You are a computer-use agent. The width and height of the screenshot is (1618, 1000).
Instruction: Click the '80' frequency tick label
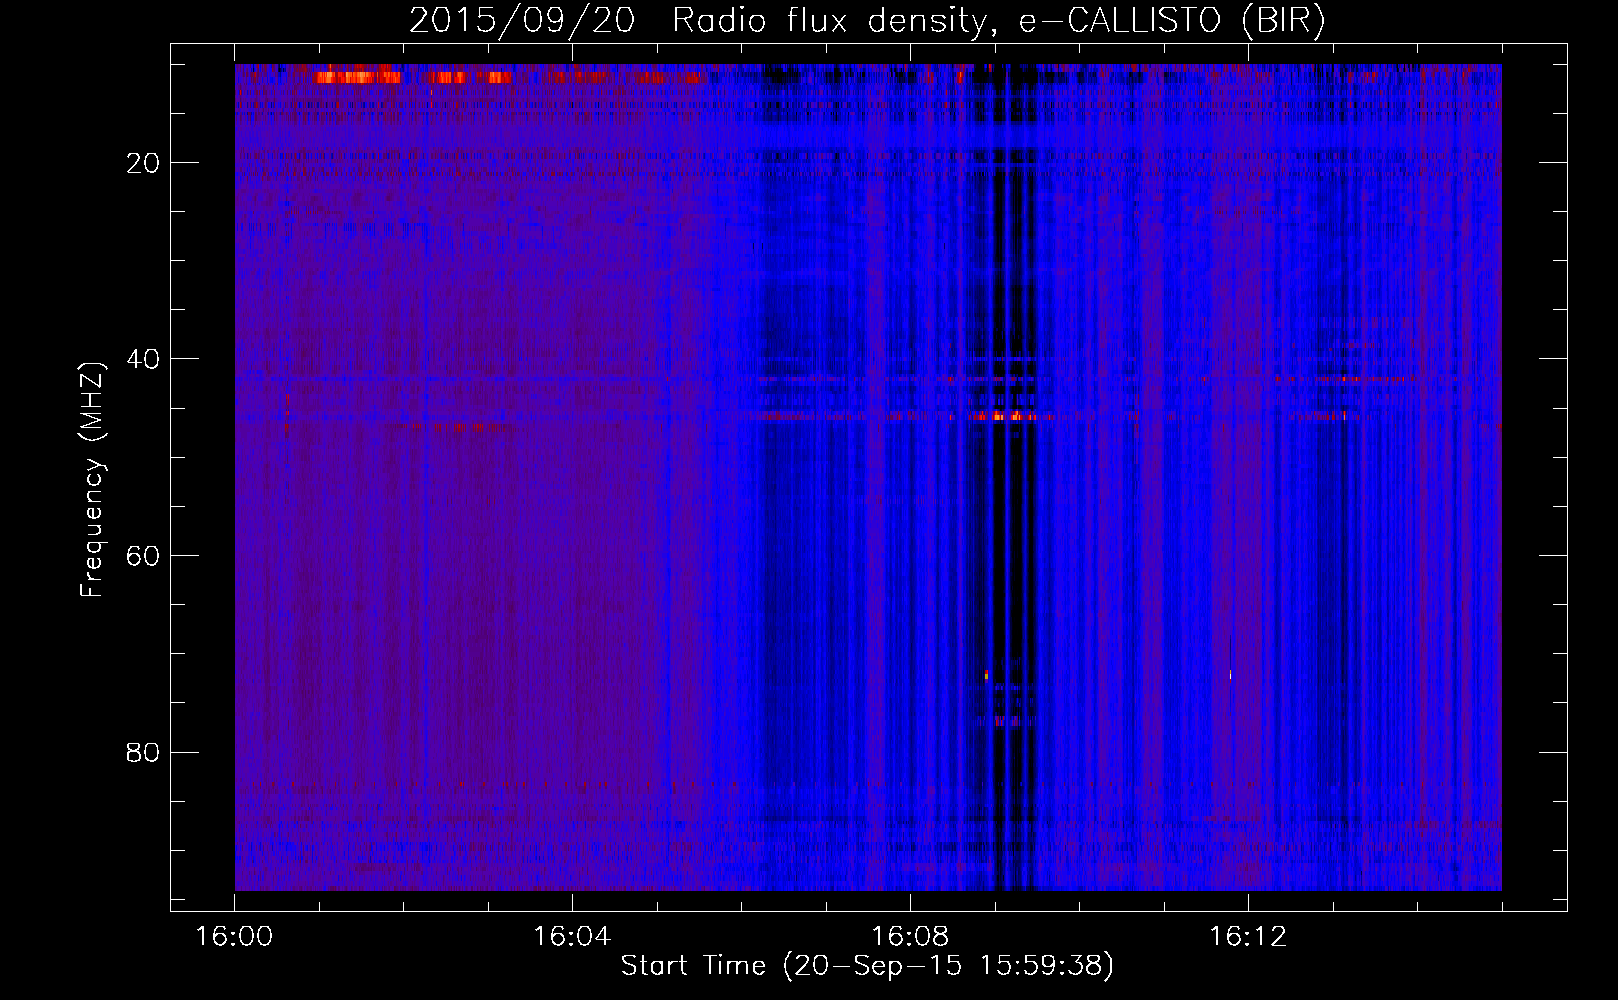point(144,752)
